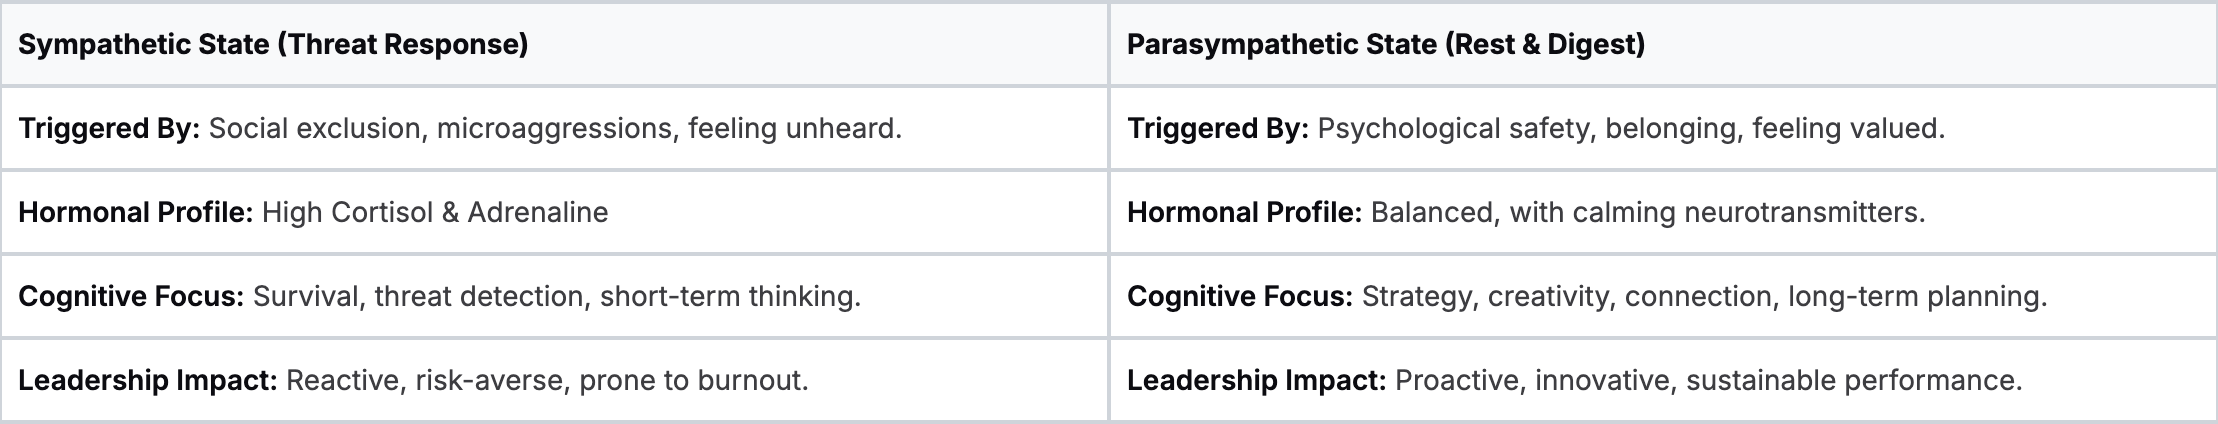Click 'Leadership Impact:' label in the Parasympathetic column
Screen dimensions: 2218x424
[x=1257, y=381]
